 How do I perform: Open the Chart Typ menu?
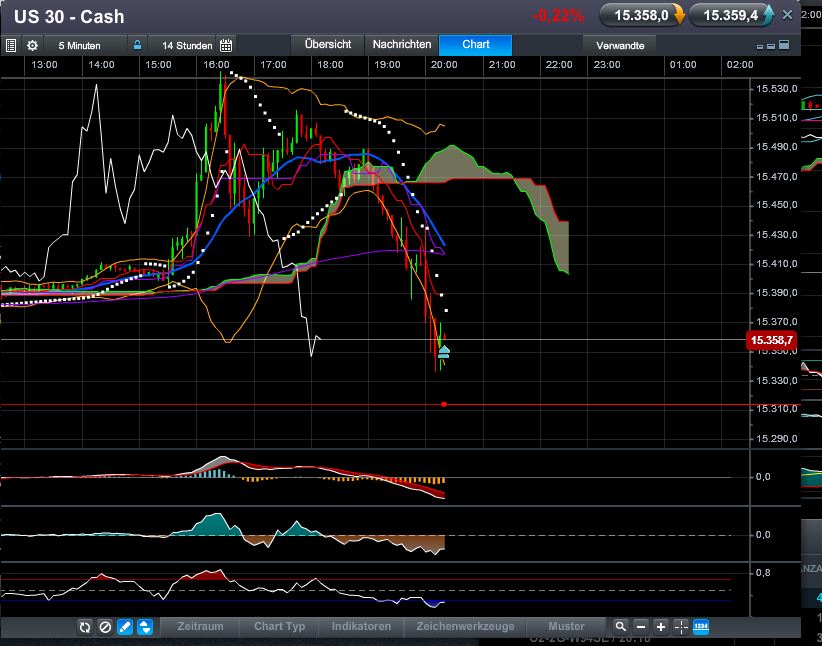coord(279,627)
